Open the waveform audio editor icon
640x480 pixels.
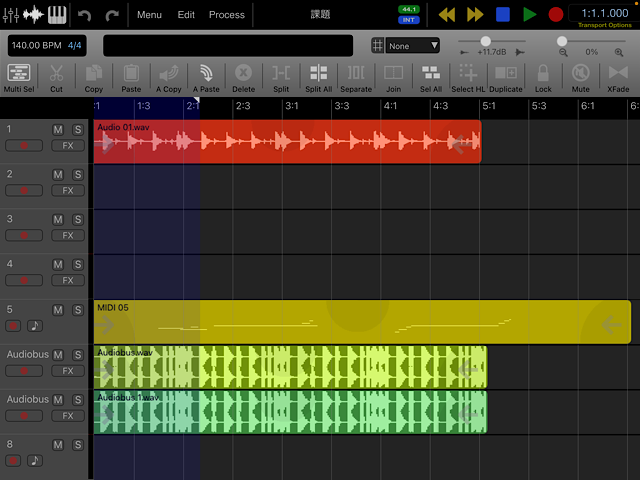[33, 15]
